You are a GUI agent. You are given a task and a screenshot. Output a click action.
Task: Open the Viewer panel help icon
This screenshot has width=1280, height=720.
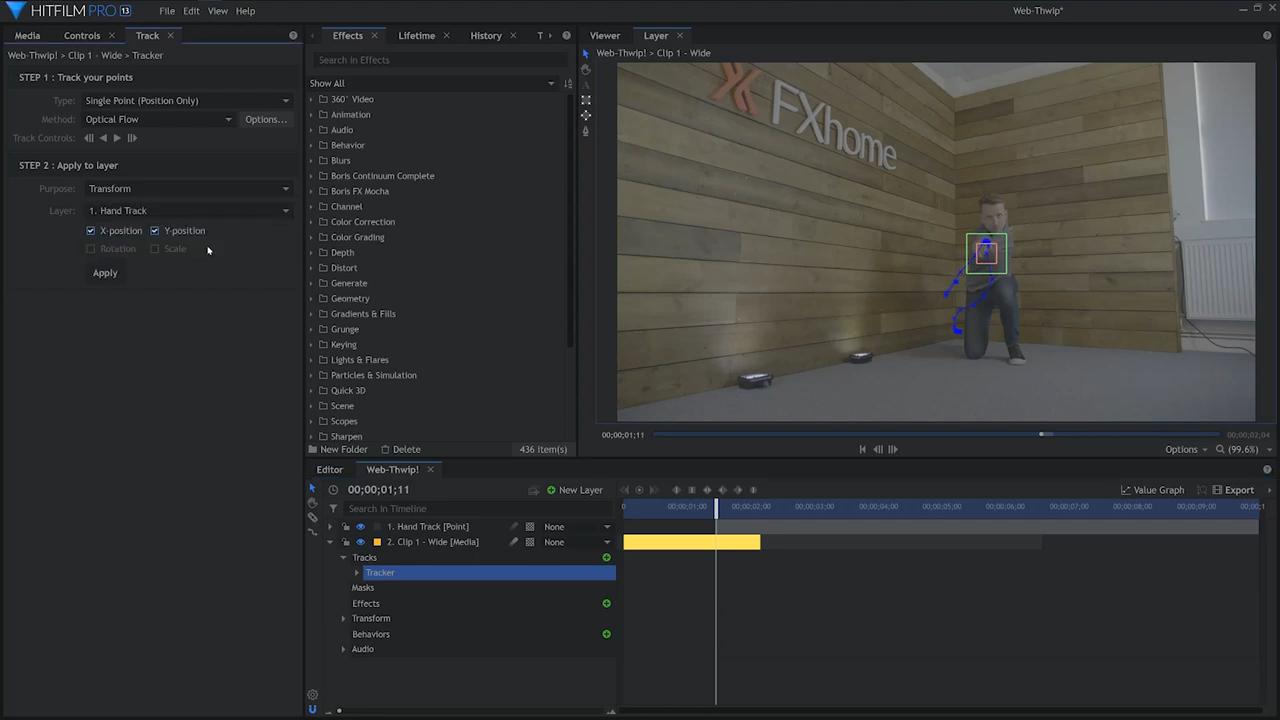click(1267, 35)
